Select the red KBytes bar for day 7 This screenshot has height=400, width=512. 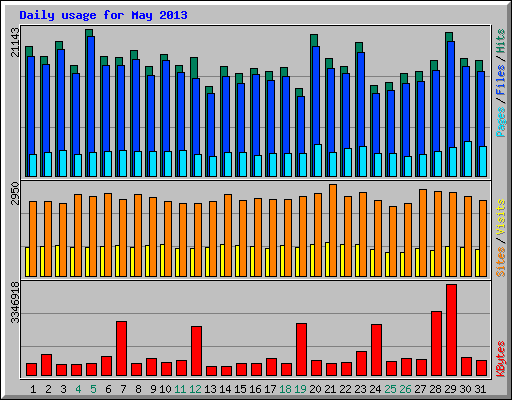tap(121, 349)
